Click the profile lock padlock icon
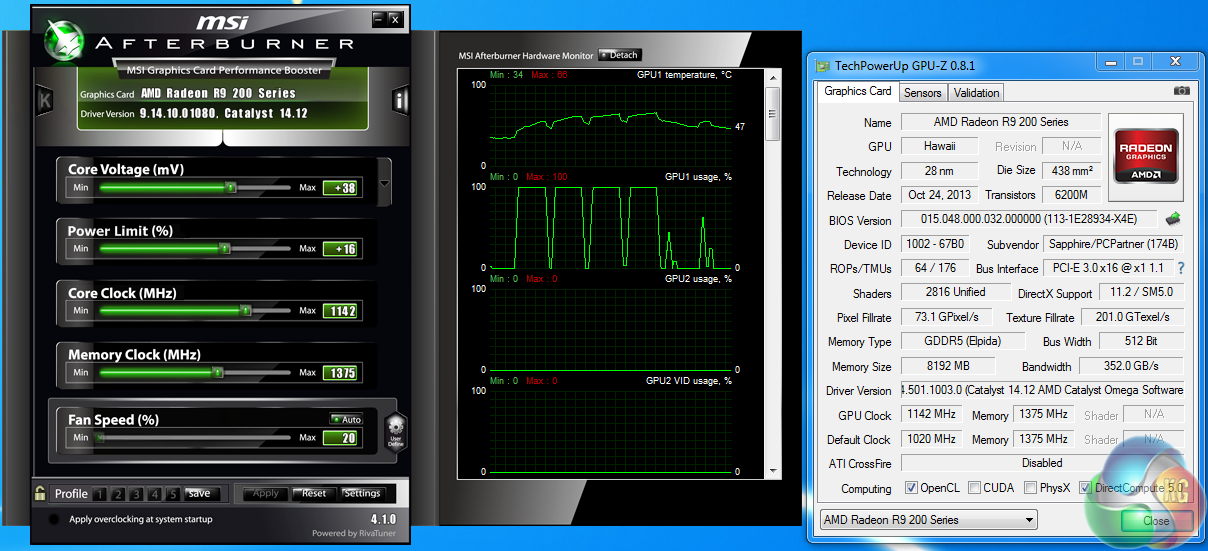Image resolution: width=1208 pixels, height=551 pixels. [40, 493]
